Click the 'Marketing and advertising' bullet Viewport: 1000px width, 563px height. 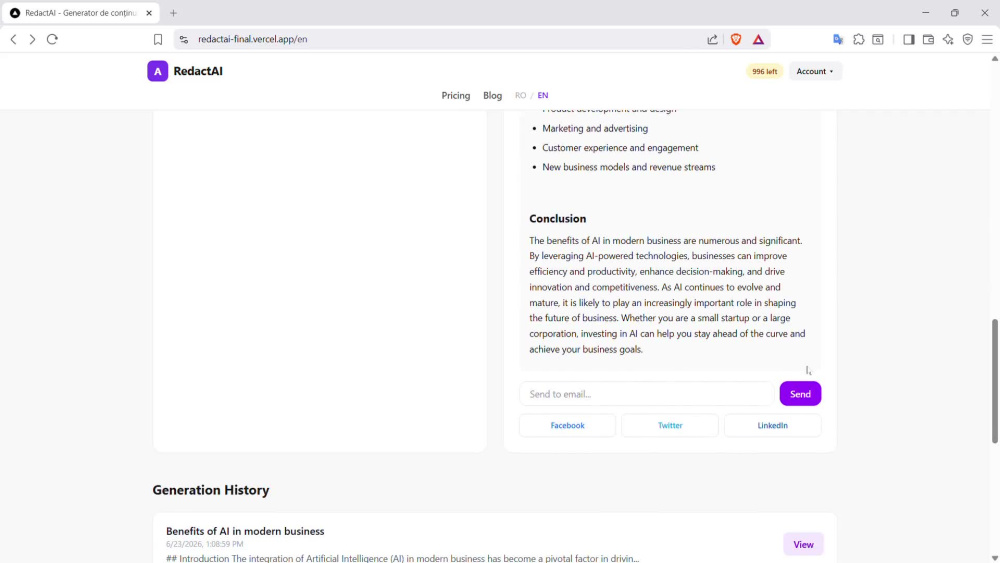(x=594, y=128)
